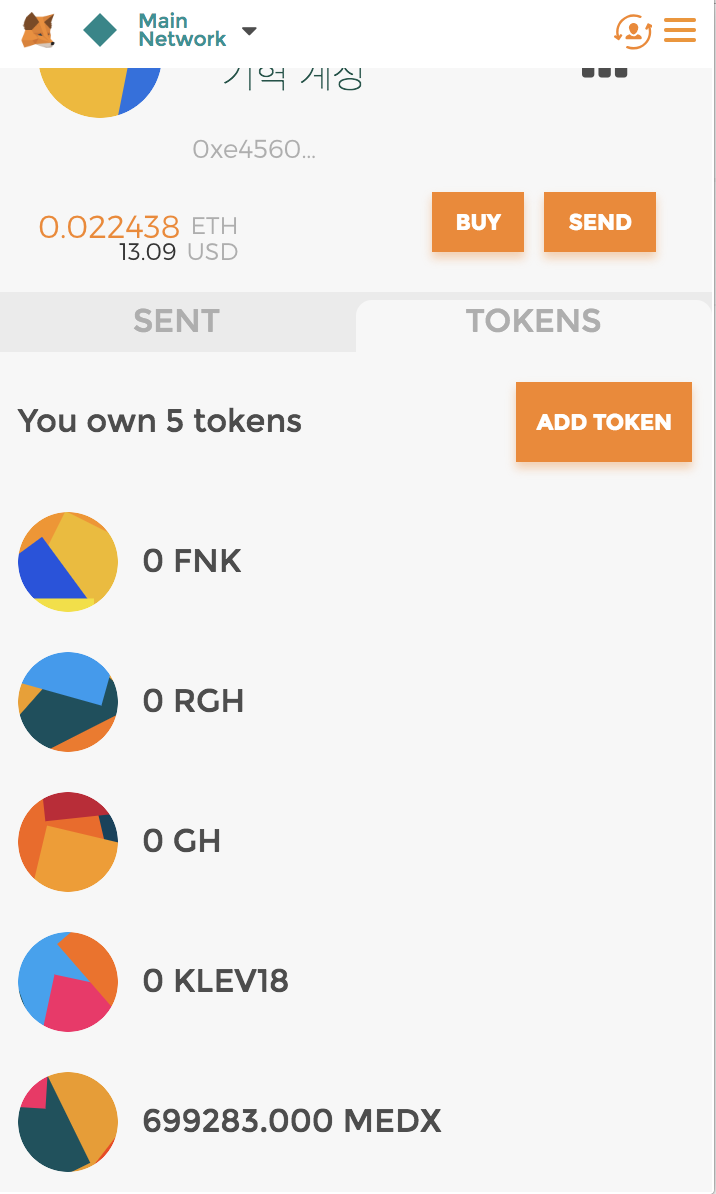716x1194 pixels.
Task: Open the account switcher icon
Action: click(633, 31)
